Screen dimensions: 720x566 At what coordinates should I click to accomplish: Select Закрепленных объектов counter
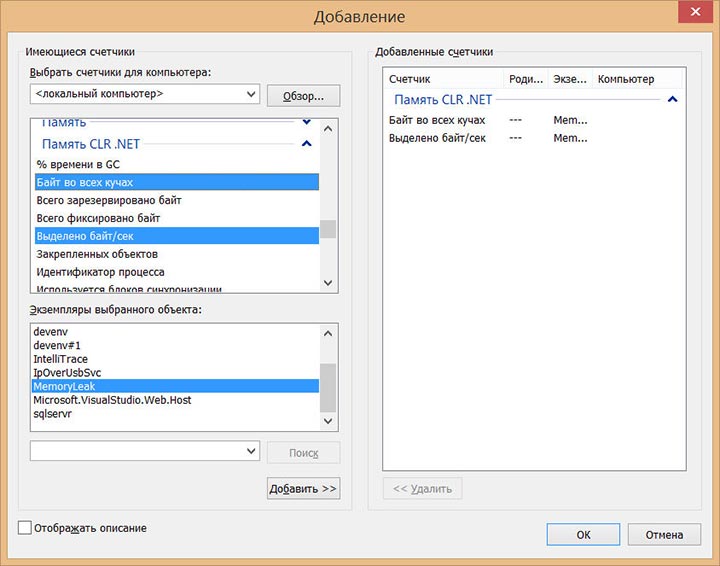tap(177, 254)
